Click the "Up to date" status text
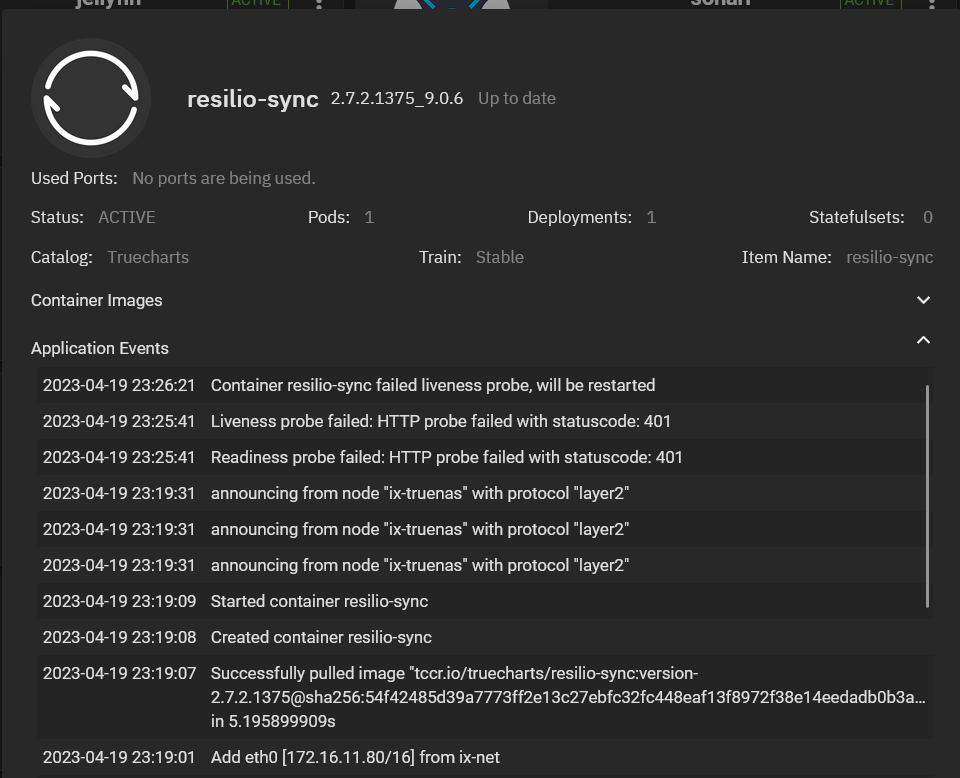The height and width of the screenshot is (778, 960). click(x=517, y=98)
